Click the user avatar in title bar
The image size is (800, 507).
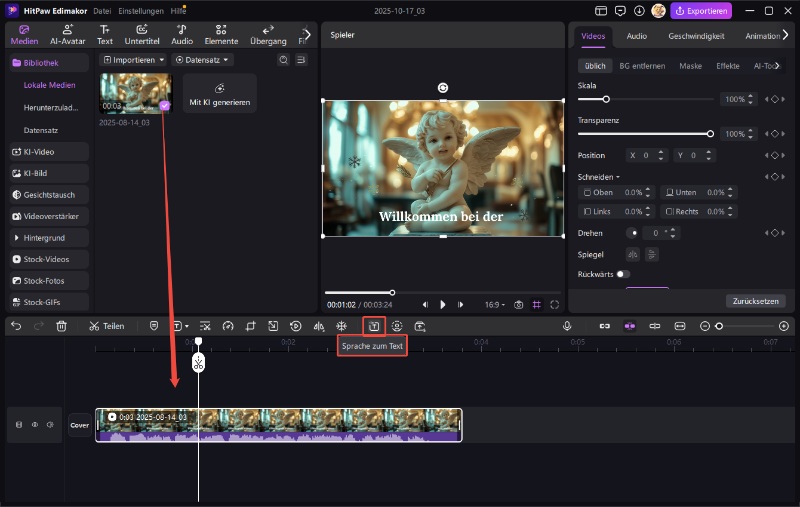coord(658,11)
